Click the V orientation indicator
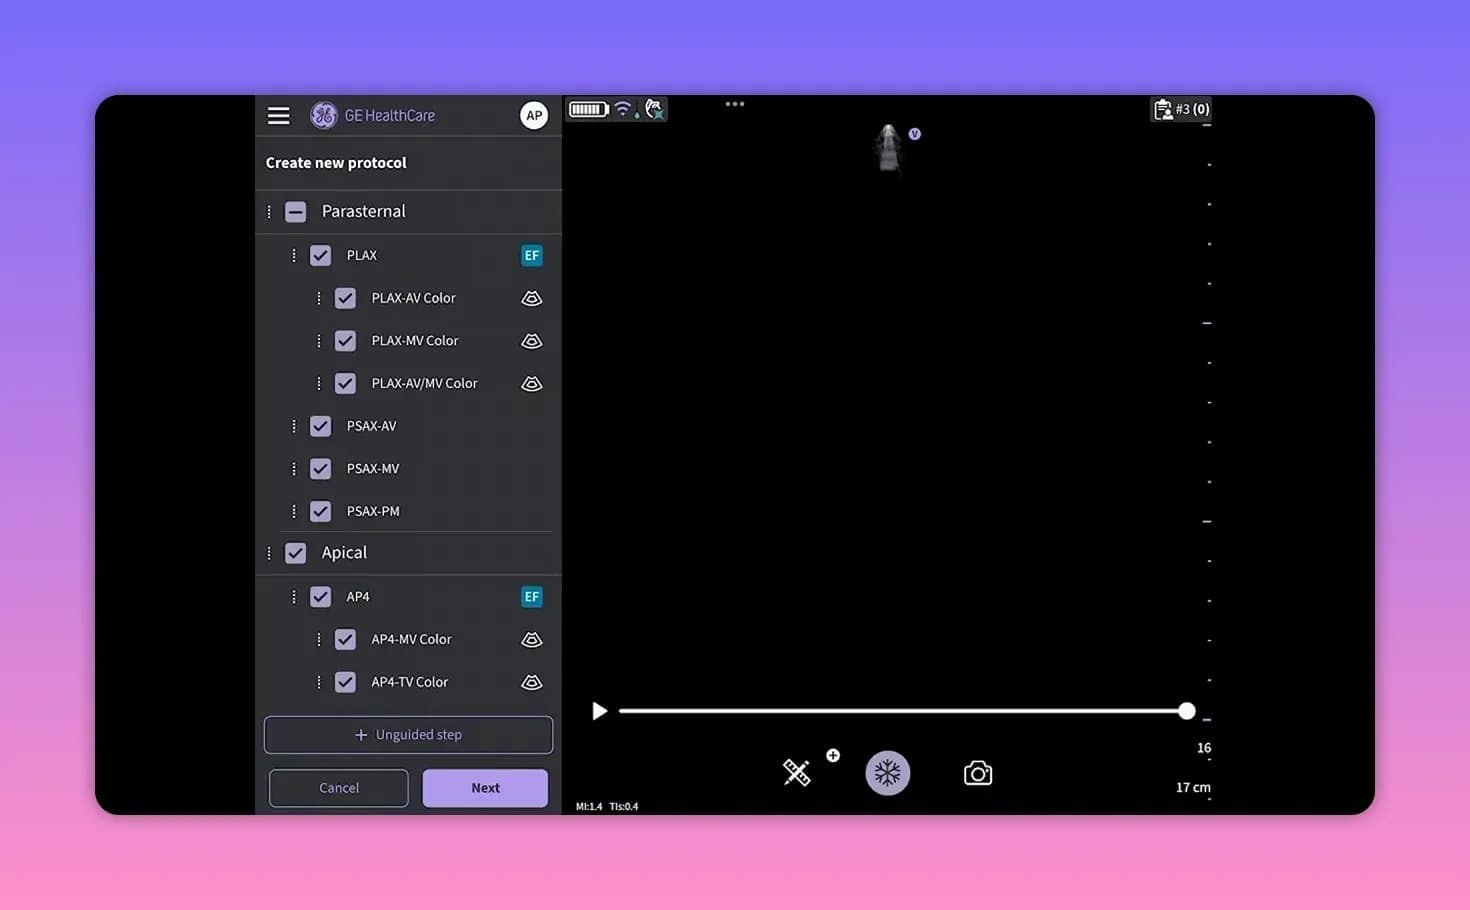 915,134
